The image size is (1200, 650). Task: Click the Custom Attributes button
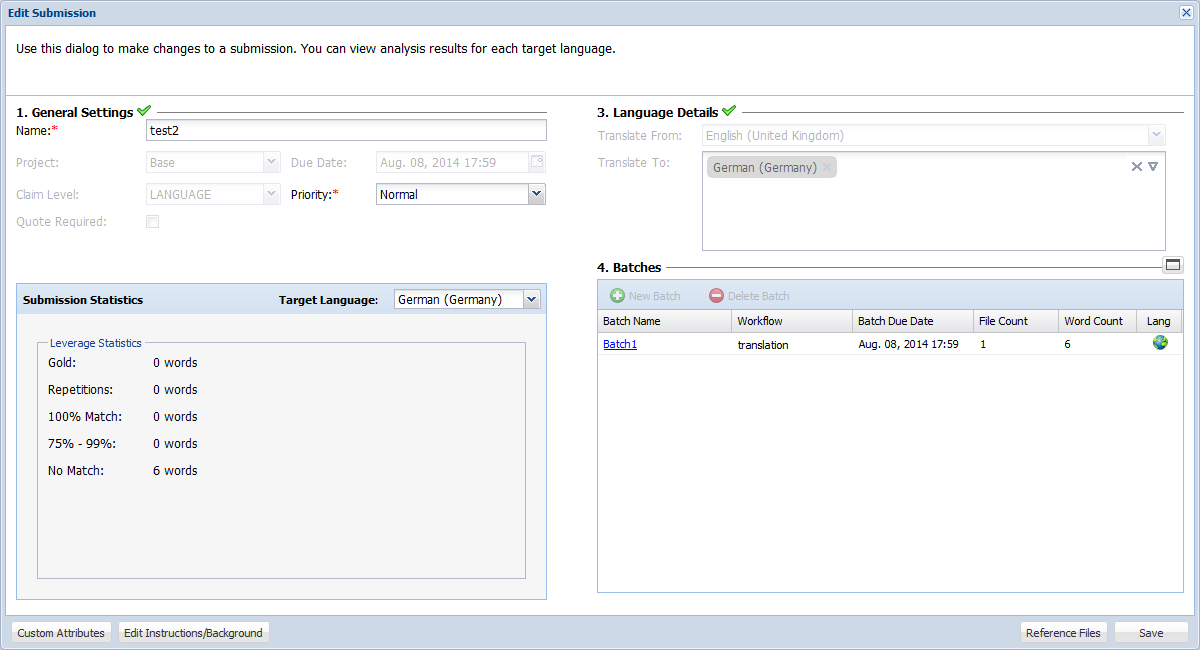point(61,633)
